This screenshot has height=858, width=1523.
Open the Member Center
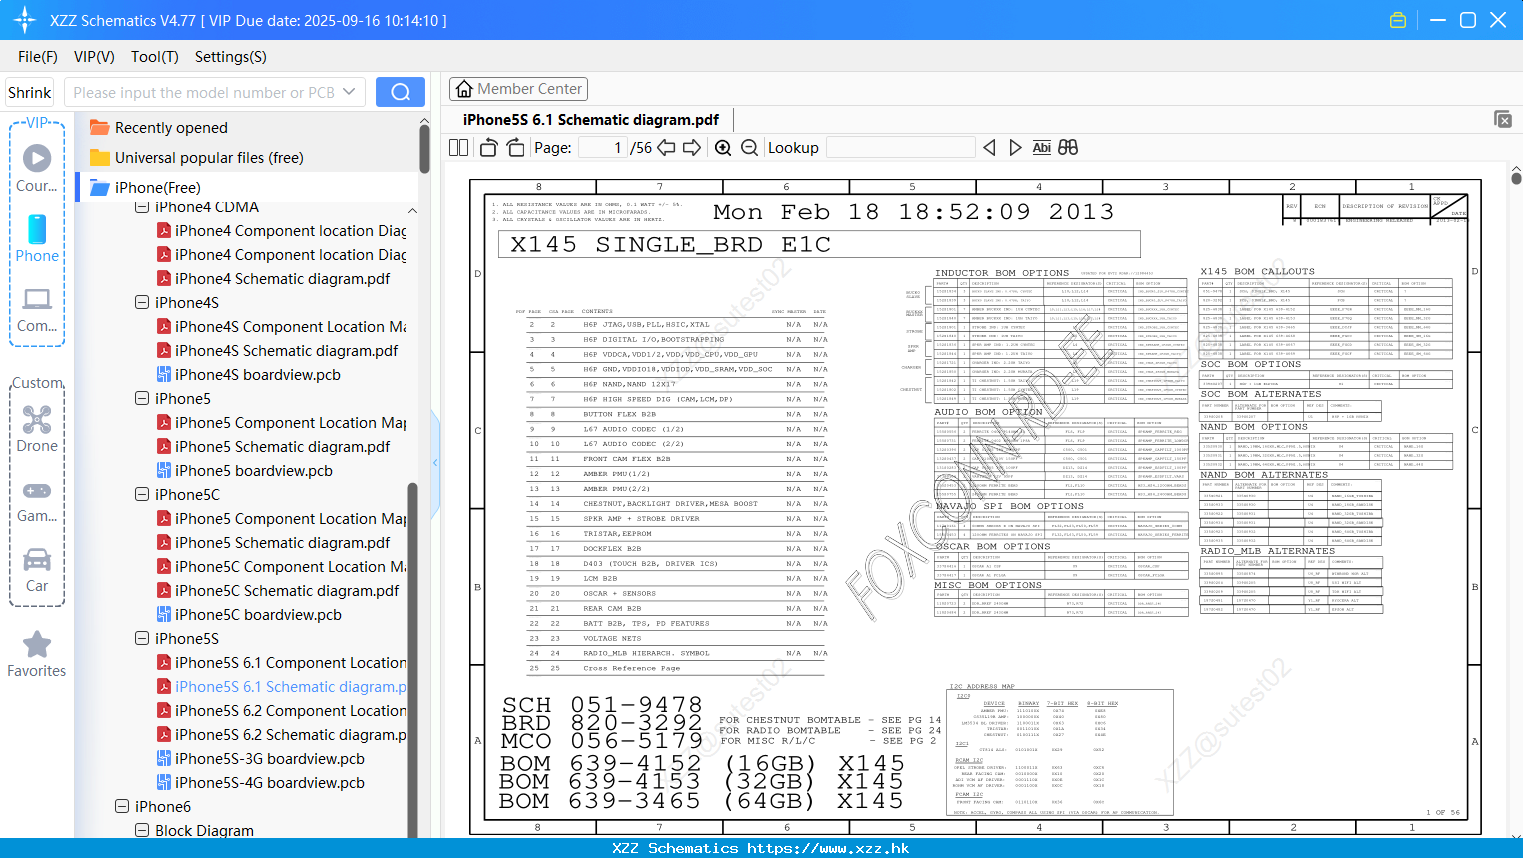coord(518,89)
